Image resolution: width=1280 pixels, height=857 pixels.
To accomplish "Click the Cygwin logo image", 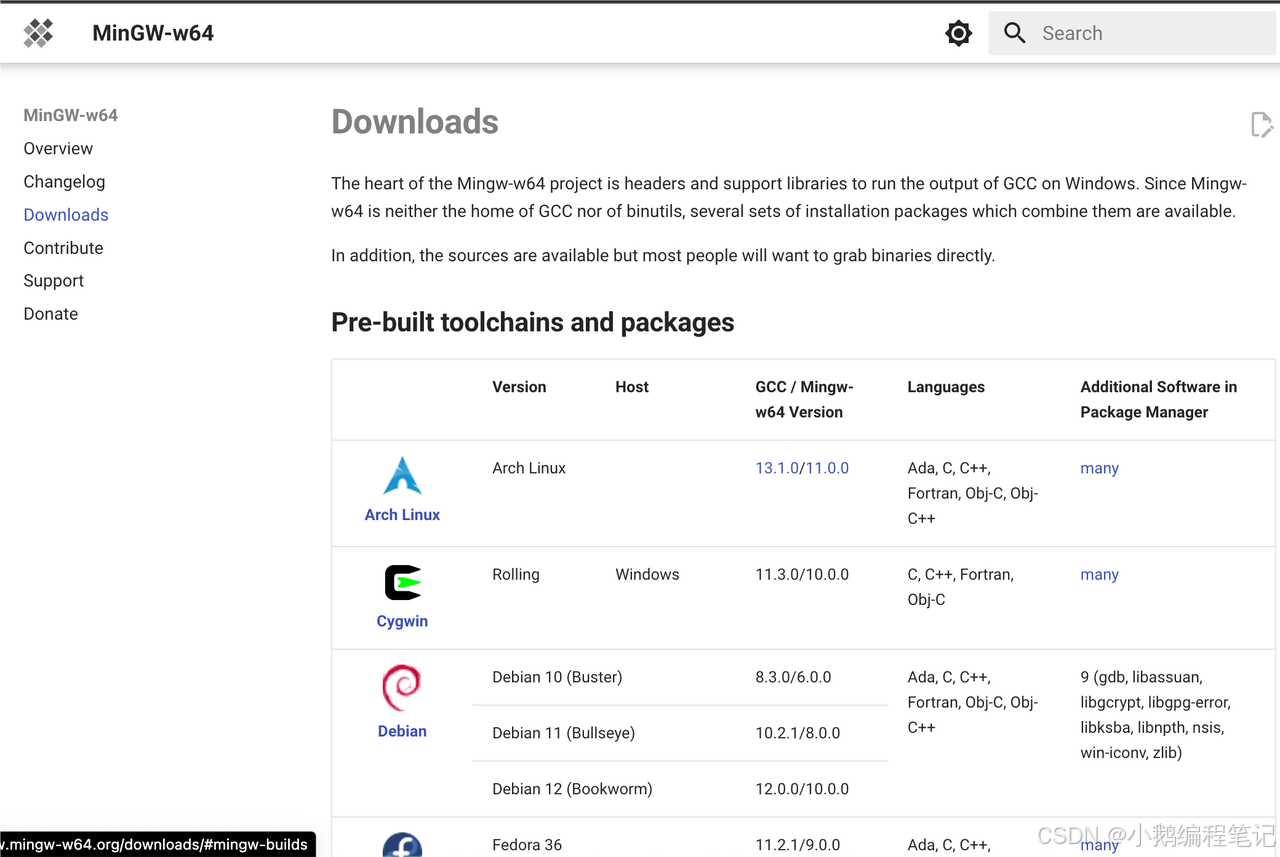I will [x=402, y=582].
